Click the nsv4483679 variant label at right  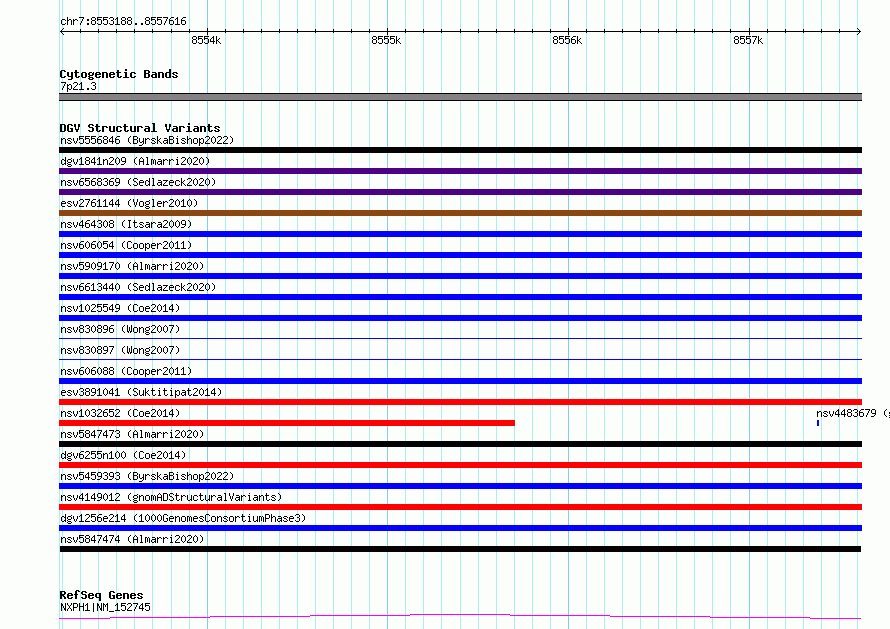(x=853, y=413)
